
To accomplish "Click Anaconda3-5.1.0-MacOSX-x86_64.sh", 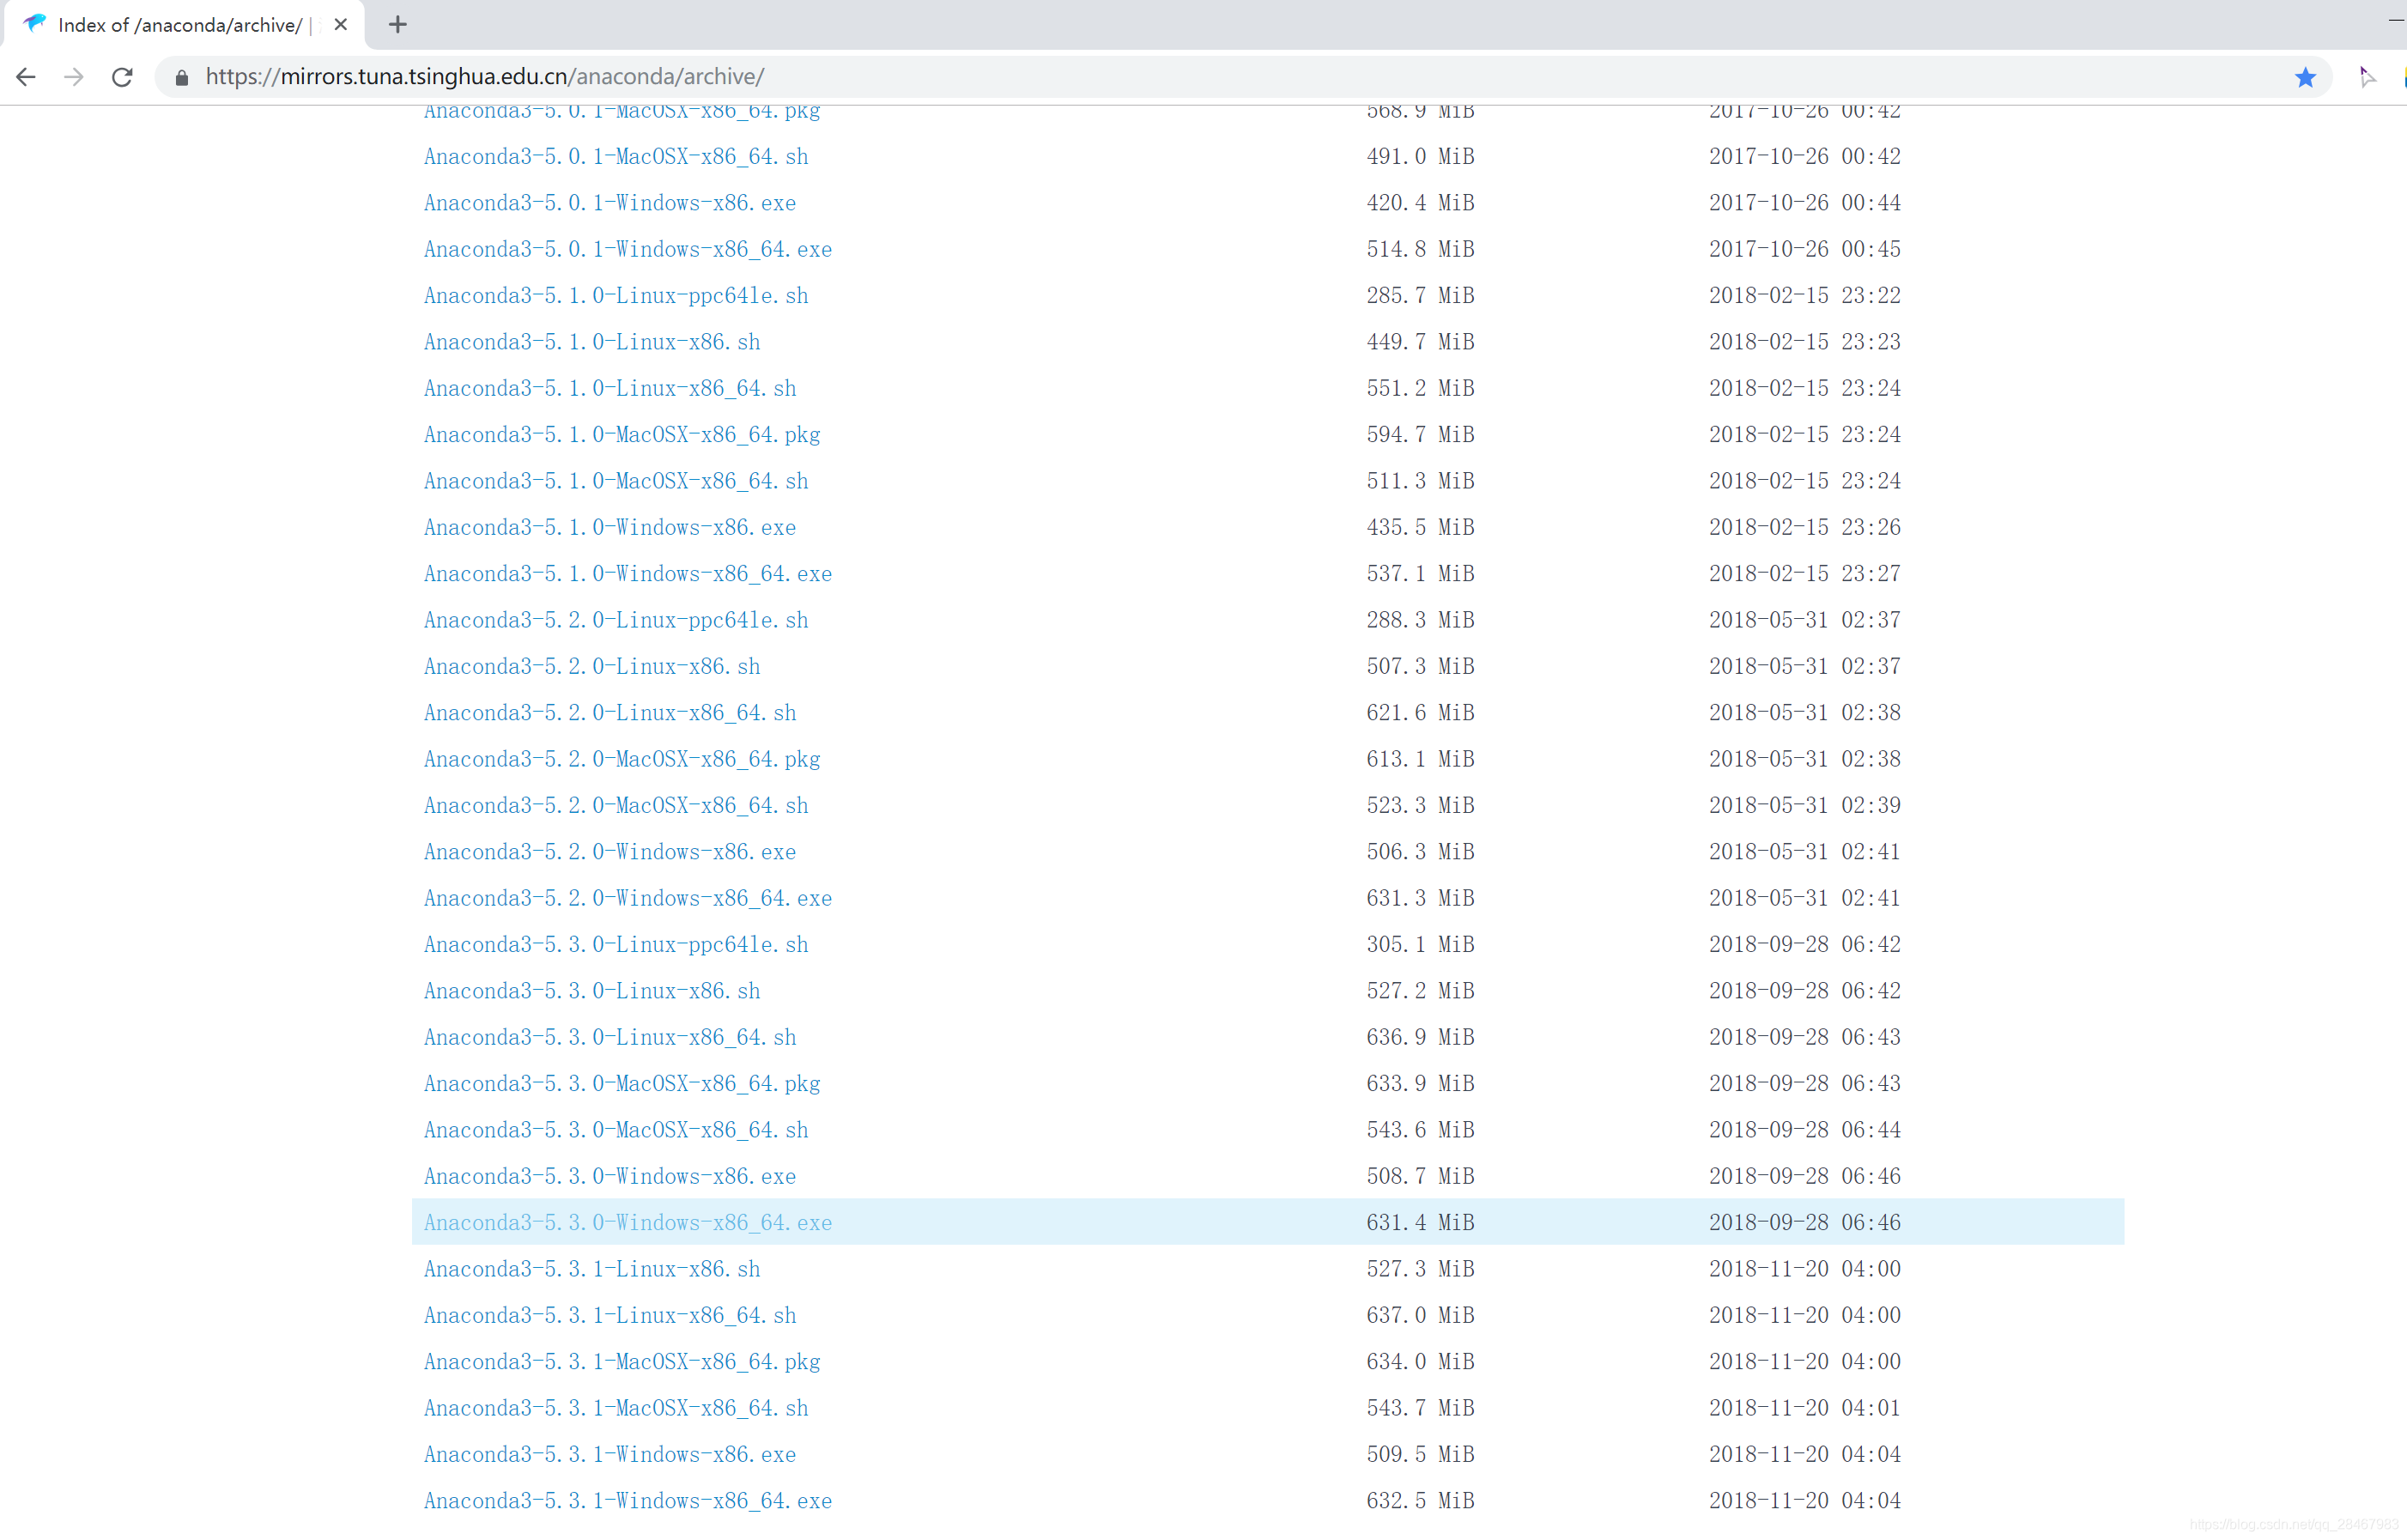I will pos(616,481).
